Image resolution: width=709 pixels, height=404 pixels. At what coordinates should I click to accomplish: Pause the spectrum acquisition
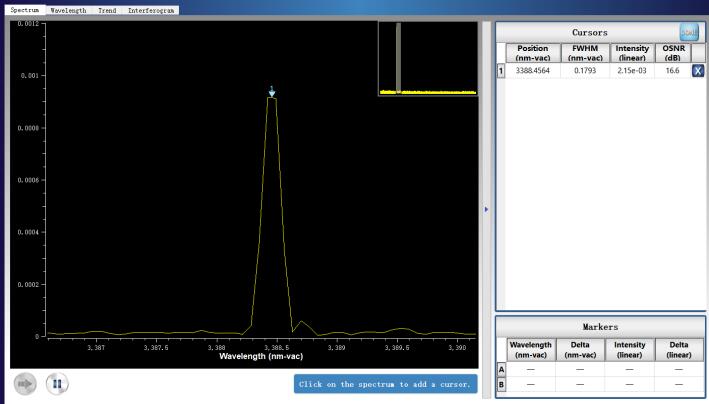57,383
